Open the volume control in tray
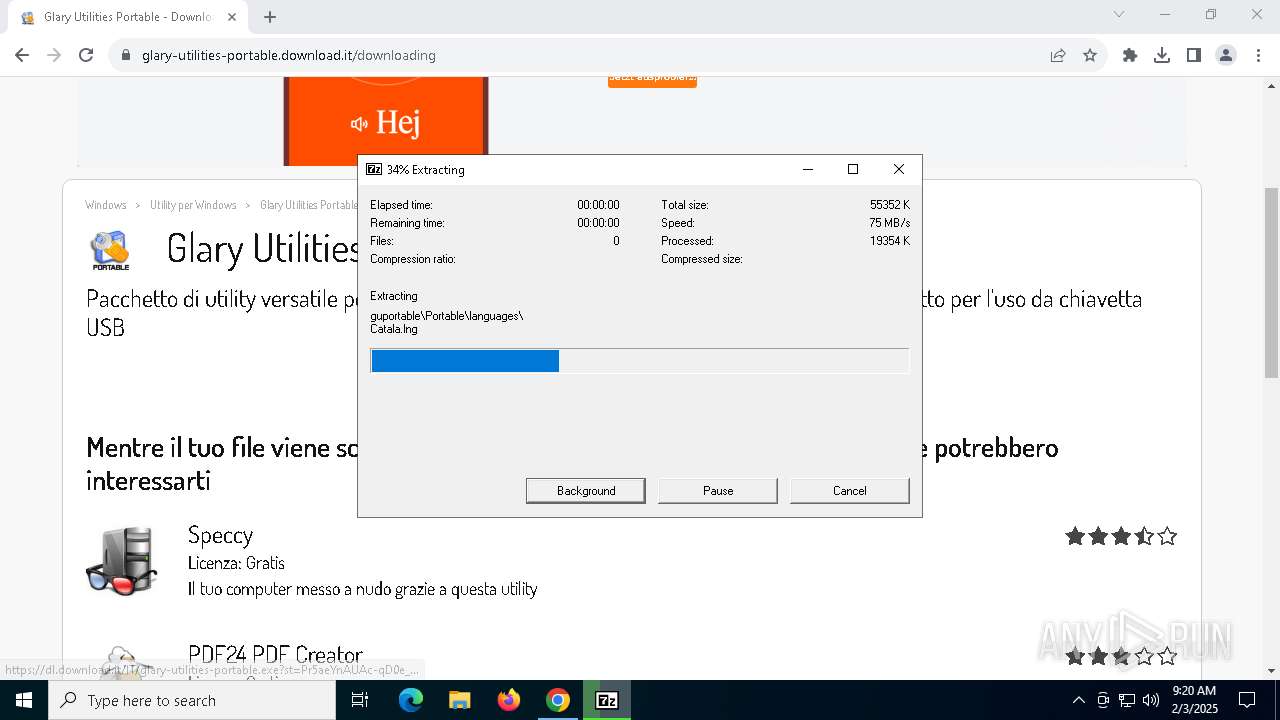The width and height of the screenshot is (1280, 720). click(x=1151, y=700)
